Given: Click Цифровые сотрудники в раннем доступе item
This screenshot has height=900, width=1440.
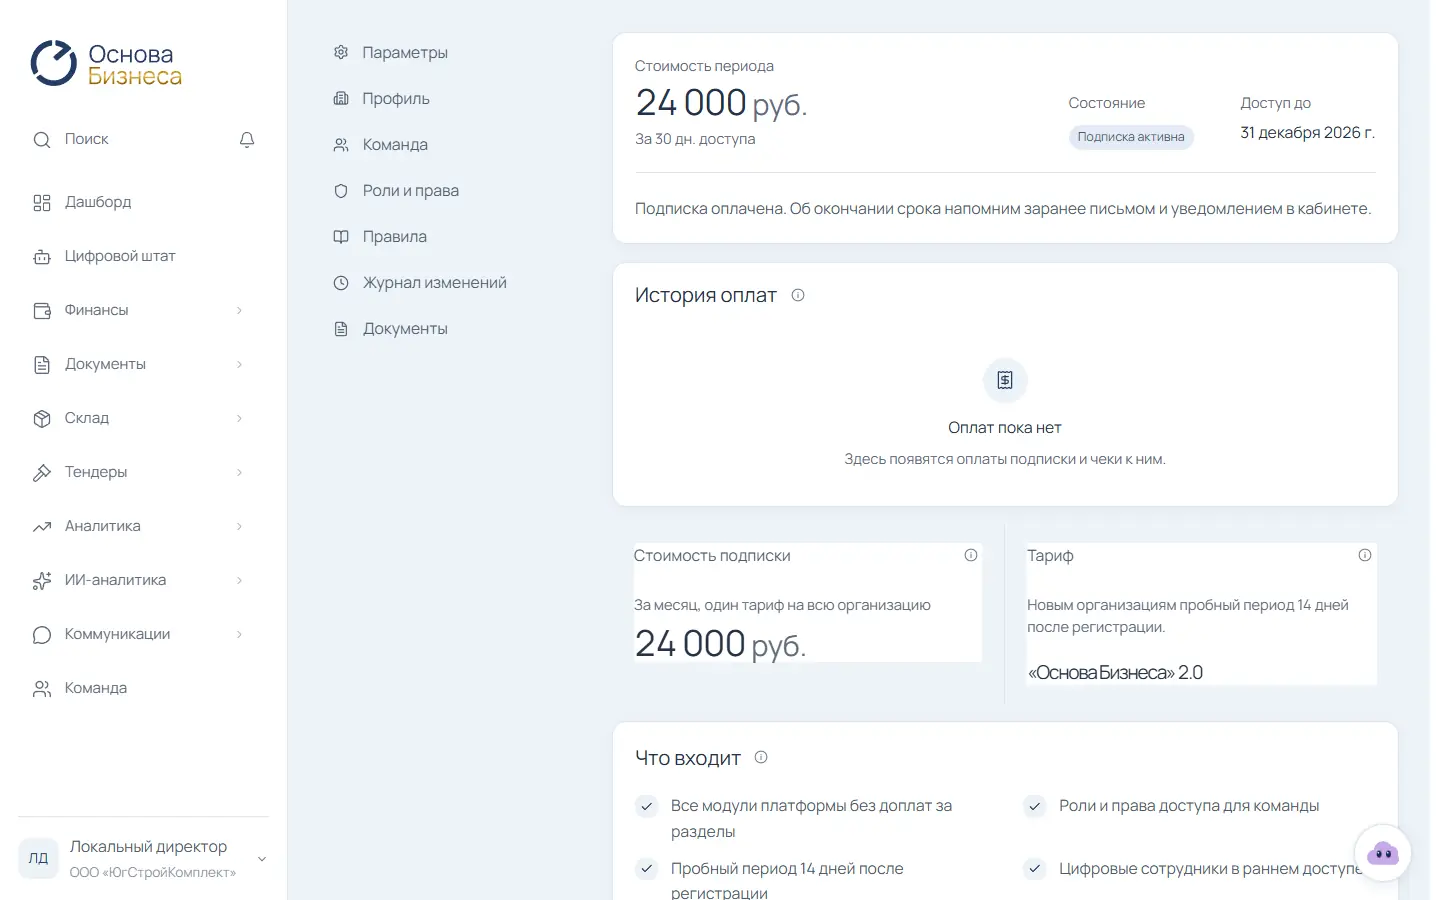Looking at the screenshot, I should (1210, 869).
